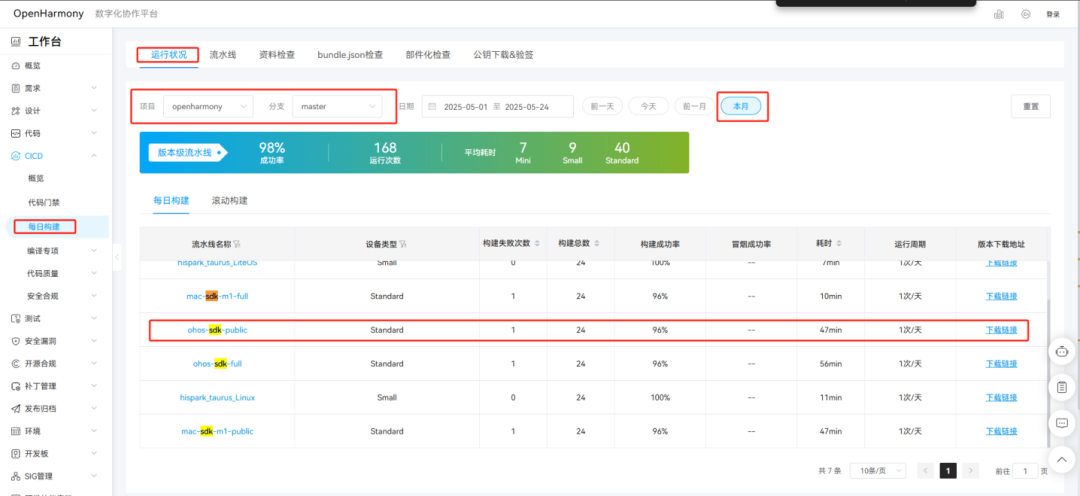Click the 登录 login link
Screen dimensions: 1080x496
point(1052,14)
